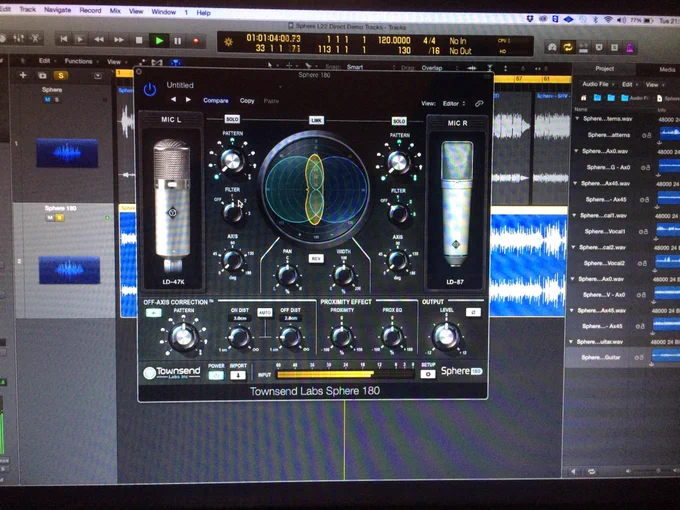Click the tuner icon in control bar
Screen dimensions: 680x510
click(x=552, y=47)
